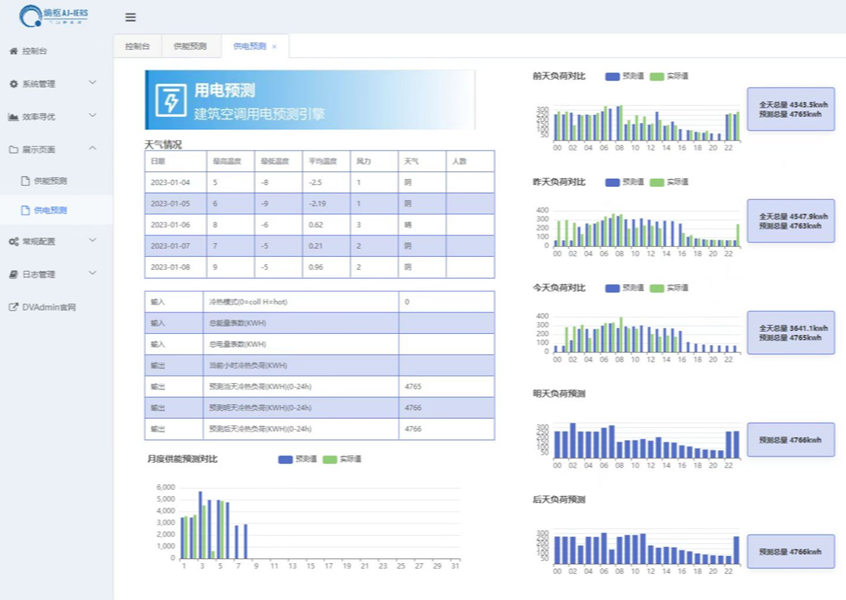Click the 效率寻优 chart icon

click(13, 117)
